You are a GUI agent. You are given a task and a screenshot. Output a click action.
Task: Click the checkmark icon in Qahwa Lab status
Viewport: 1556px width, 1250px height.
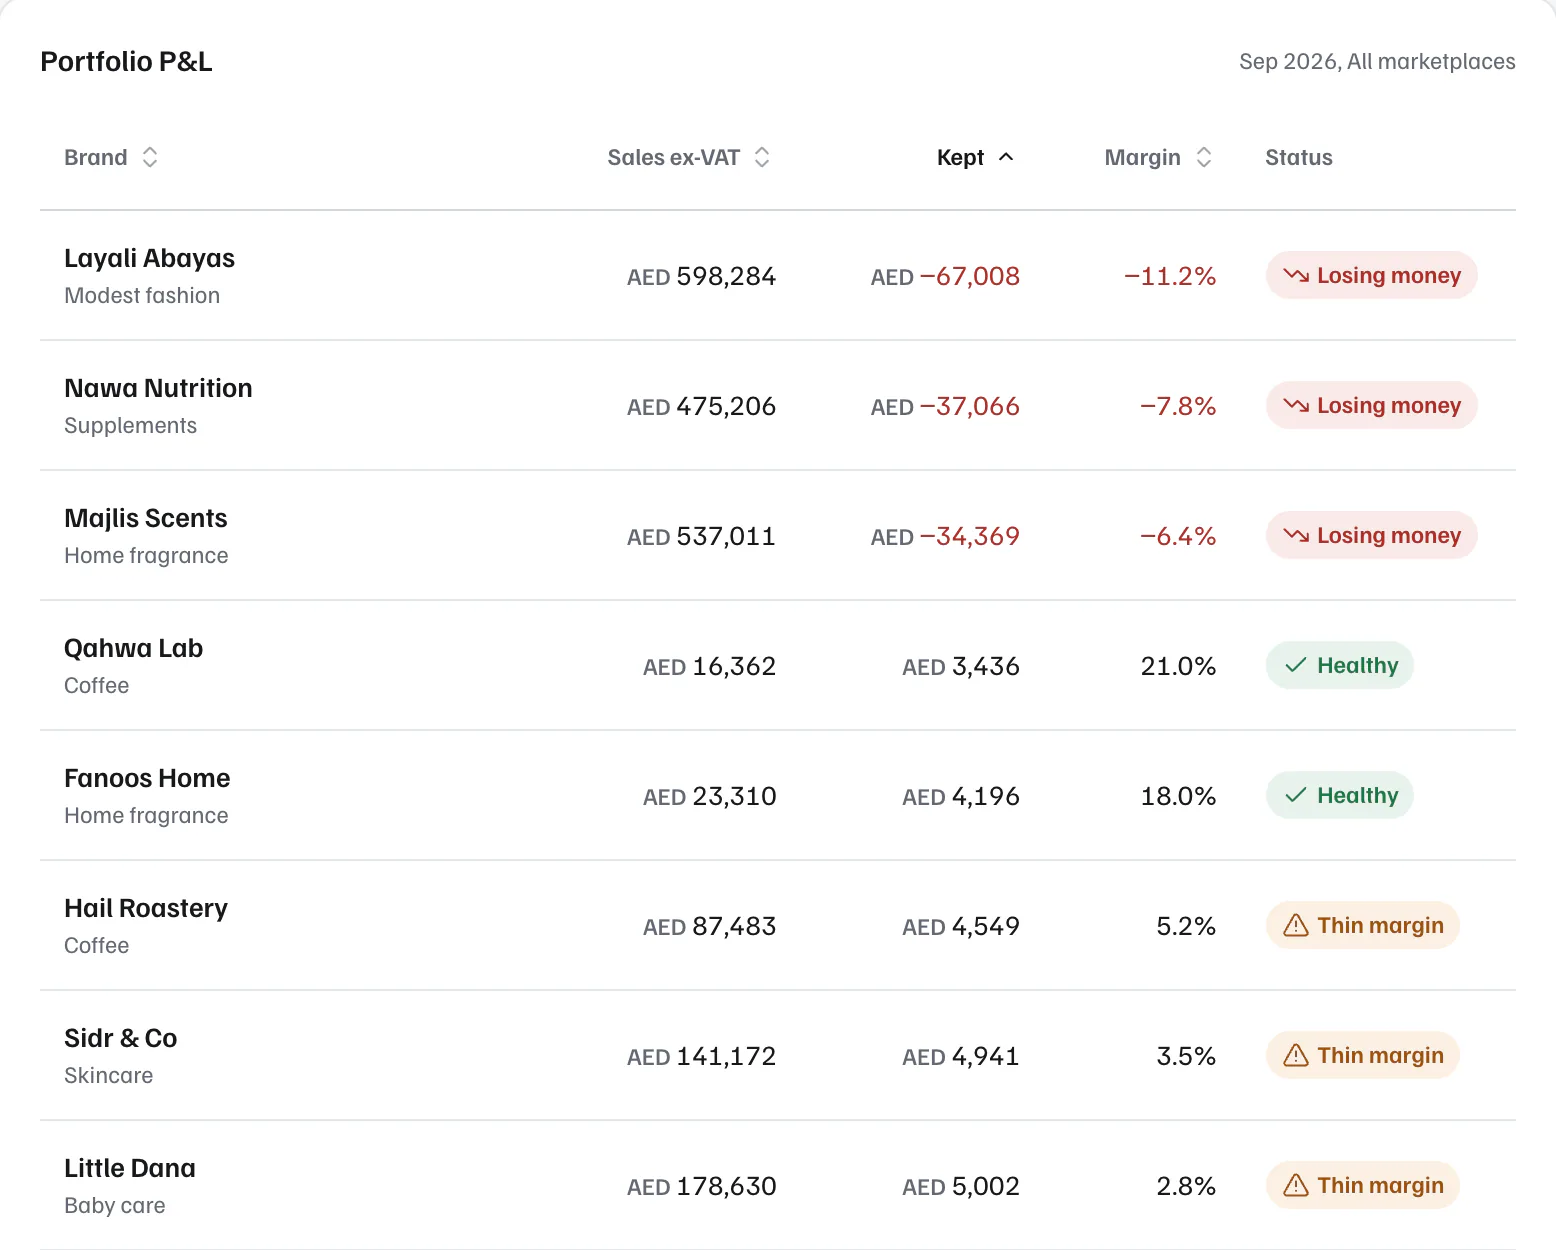click(1296, 665)
